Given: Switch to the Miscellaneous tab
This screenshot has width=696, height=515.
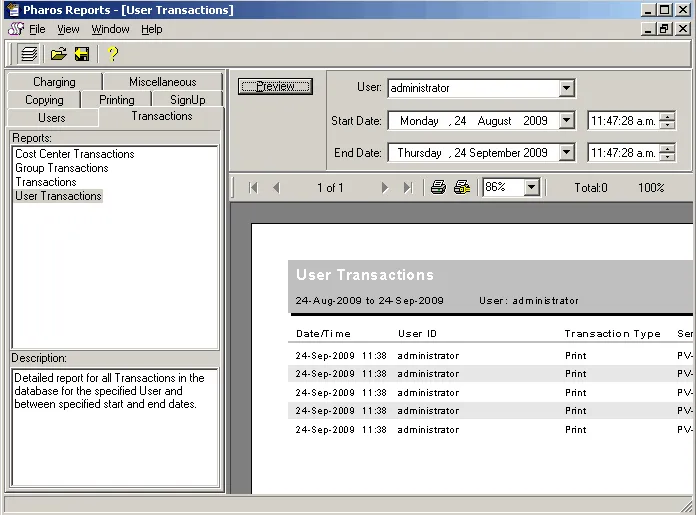Looking at the screenshot, I should (x=162, y=82).
